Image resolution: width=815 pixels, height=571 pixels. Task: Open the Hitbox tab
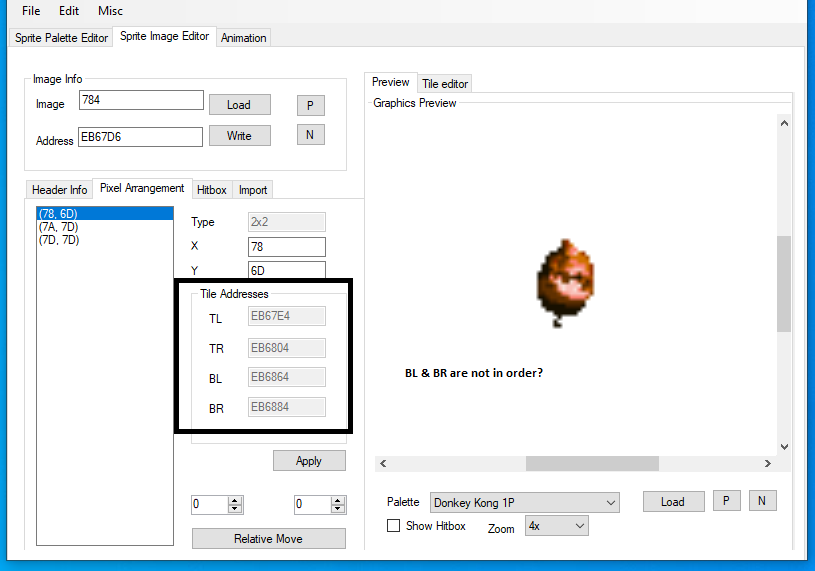tap(211, 190)
